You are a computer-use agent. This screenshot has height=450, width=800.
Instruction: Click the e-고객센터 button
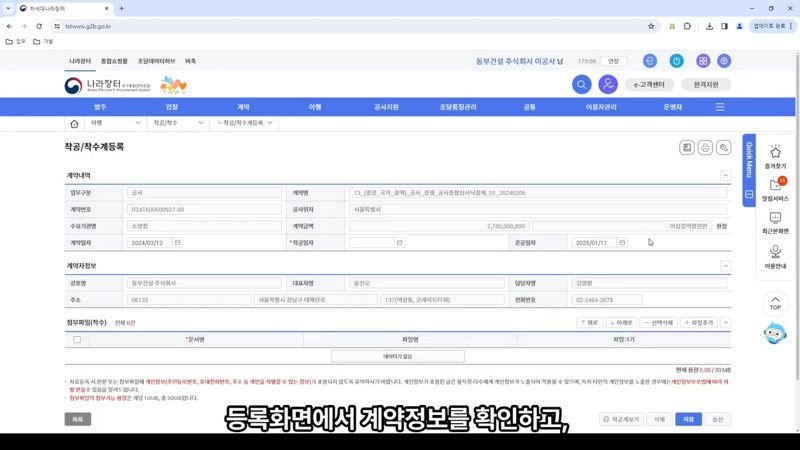(649, 85)
